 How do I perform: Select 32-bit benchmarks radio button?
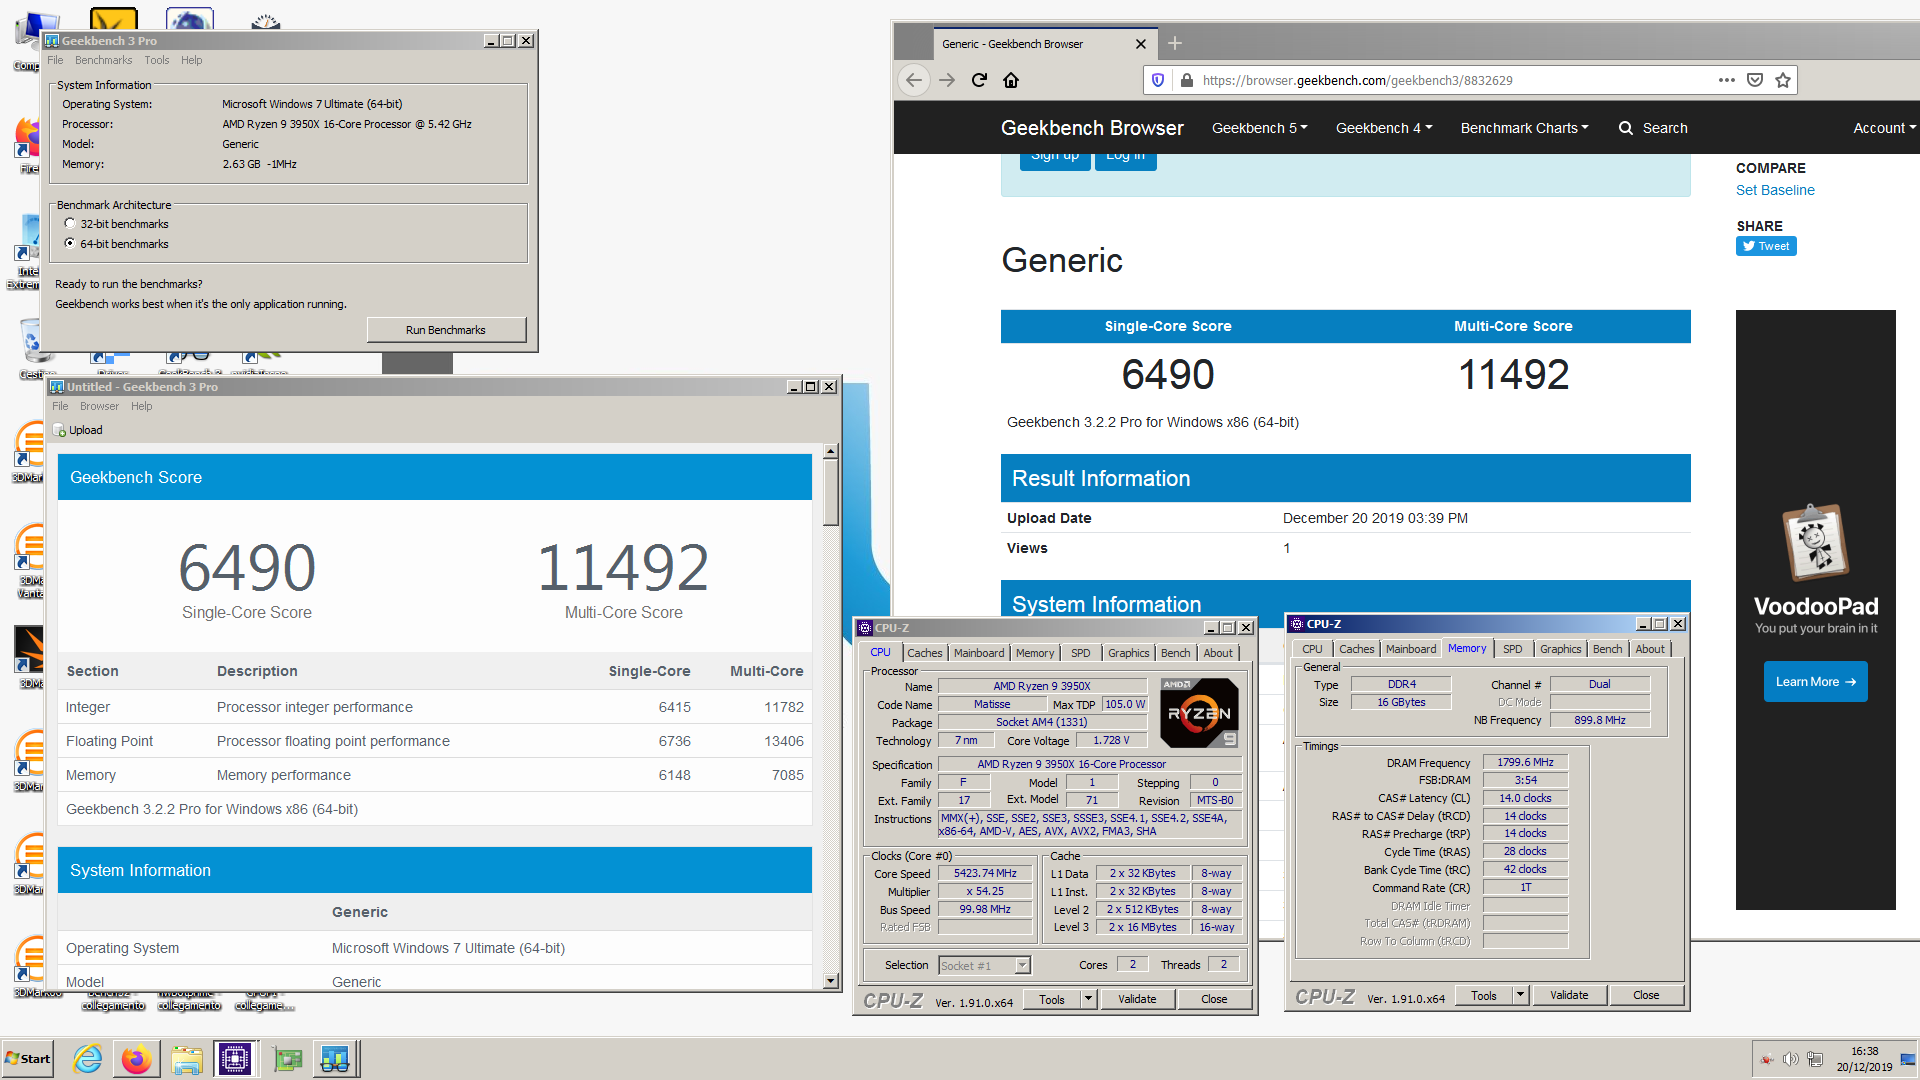click(x=69, y=224)
